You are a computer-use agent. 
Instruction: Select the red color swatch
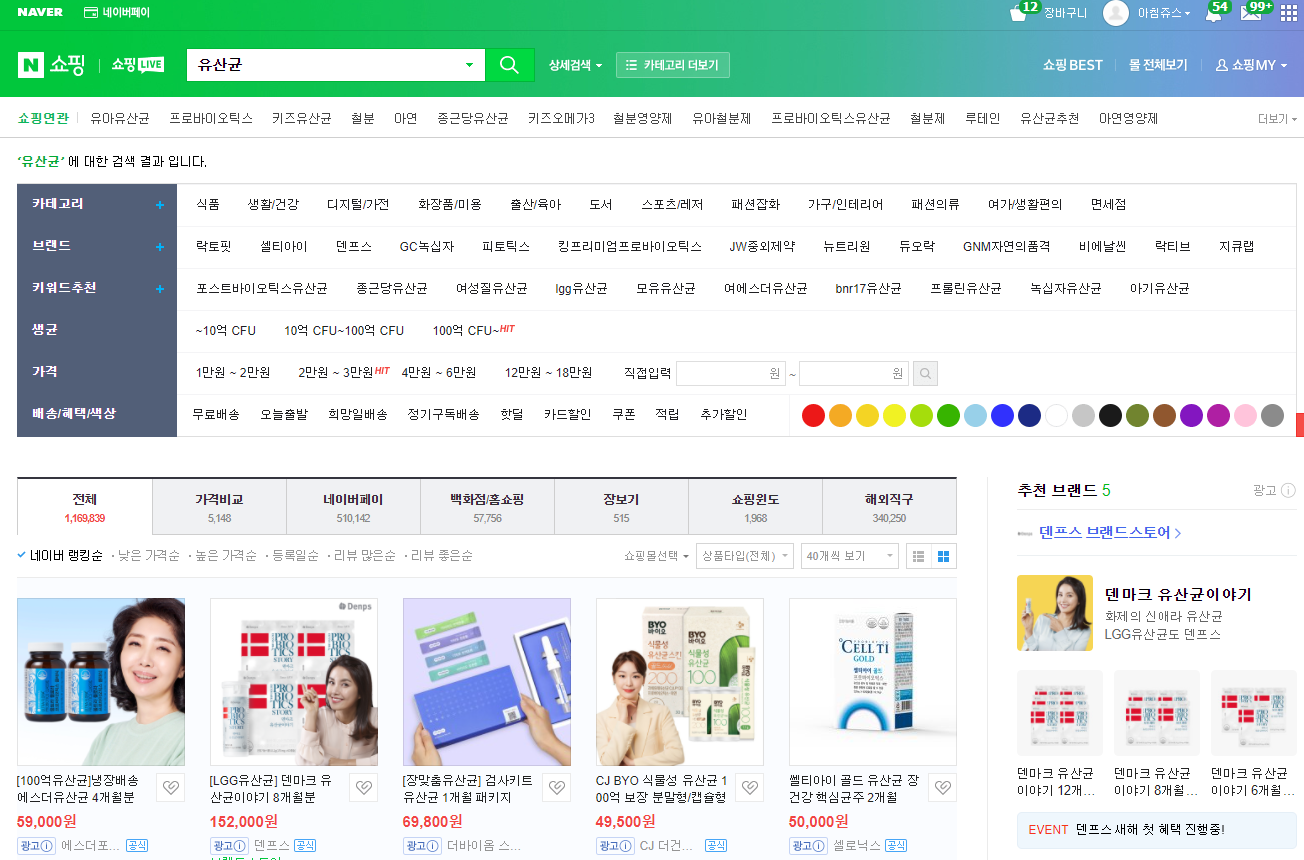pyautogui.click(x=813, y=415)
